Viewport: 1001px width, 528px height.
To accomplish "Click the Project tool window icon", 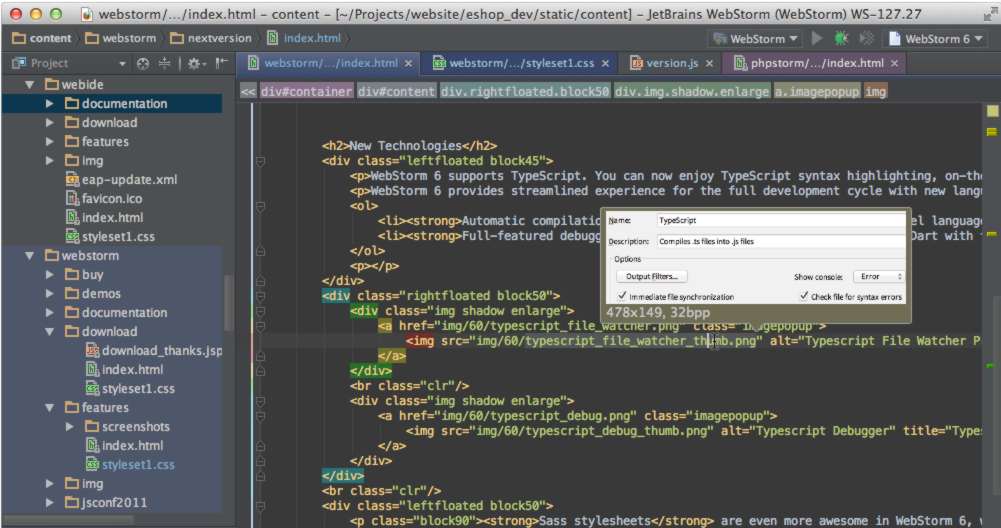I will coord(19,63).
